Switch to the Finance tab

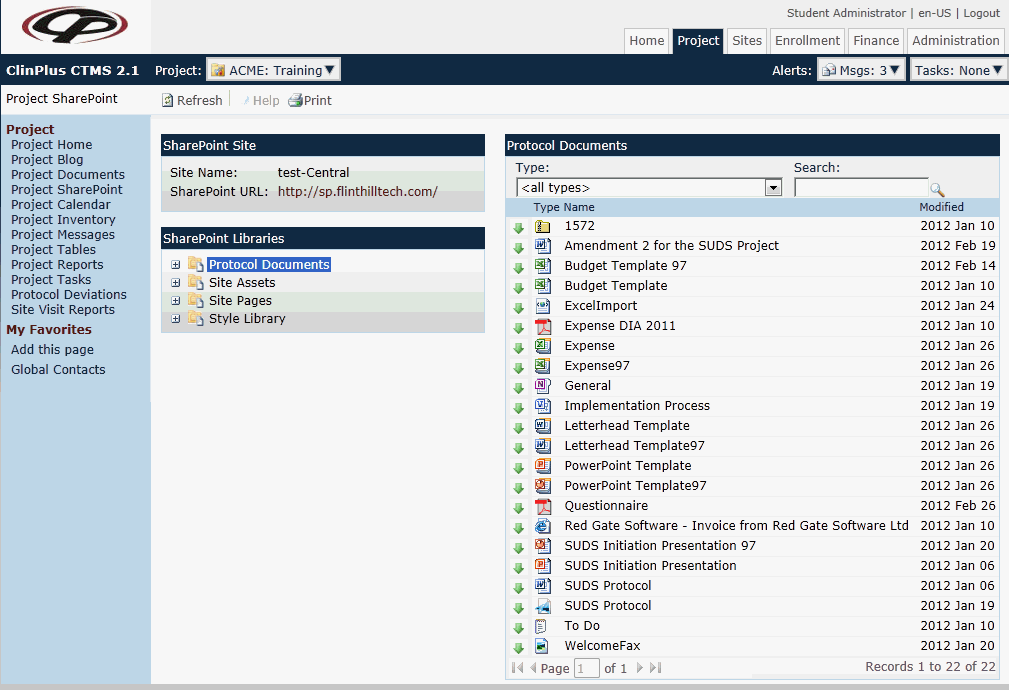coord(876,41)
